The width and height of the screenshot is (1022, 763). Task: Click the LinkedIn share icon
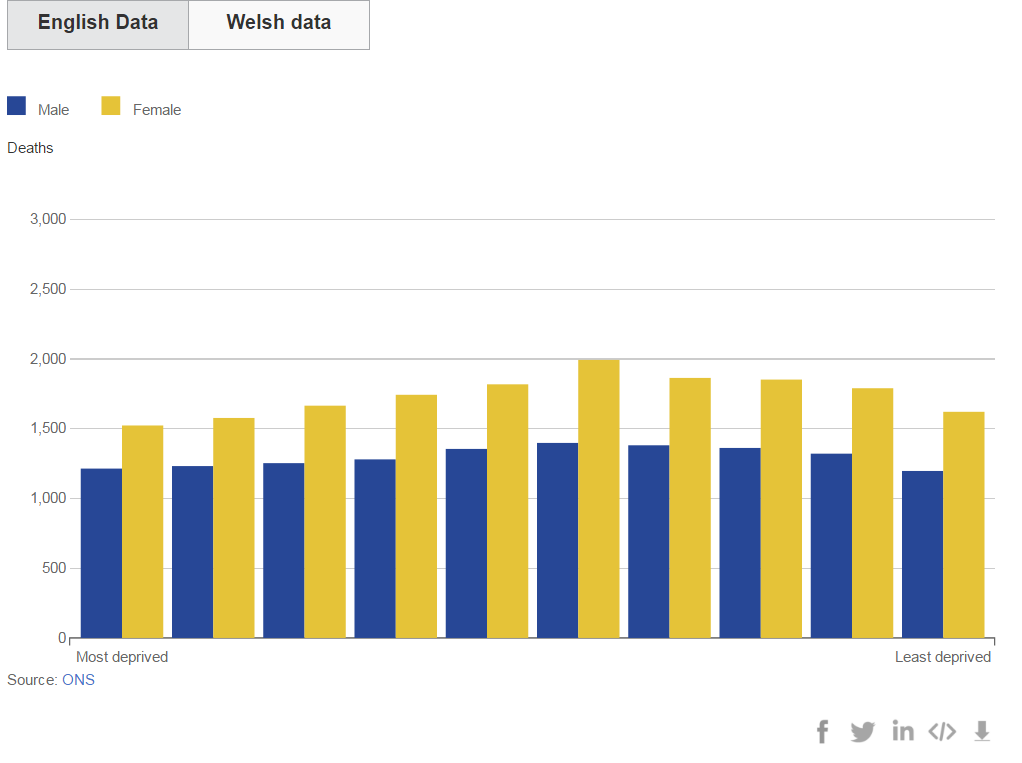point(903,731)
